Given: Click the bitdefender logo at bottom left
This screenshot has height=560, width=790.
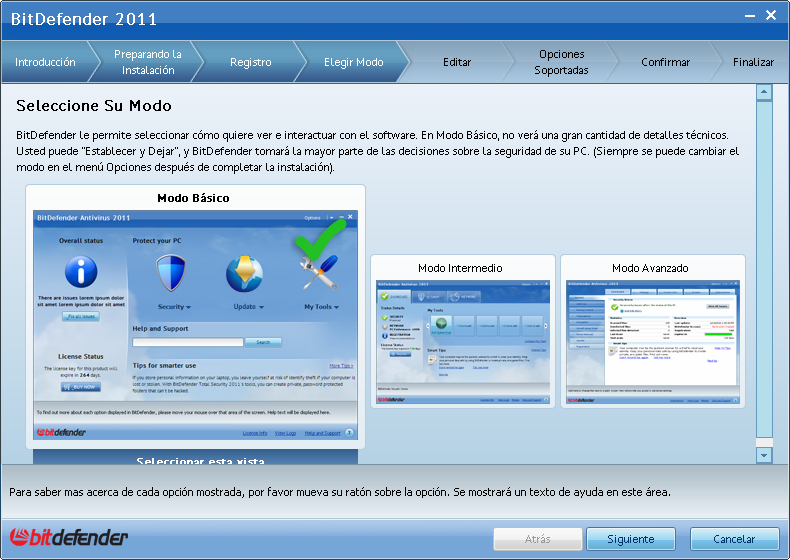Looking at the screenshot, I should pyautogui.click(x=69, y=537).
